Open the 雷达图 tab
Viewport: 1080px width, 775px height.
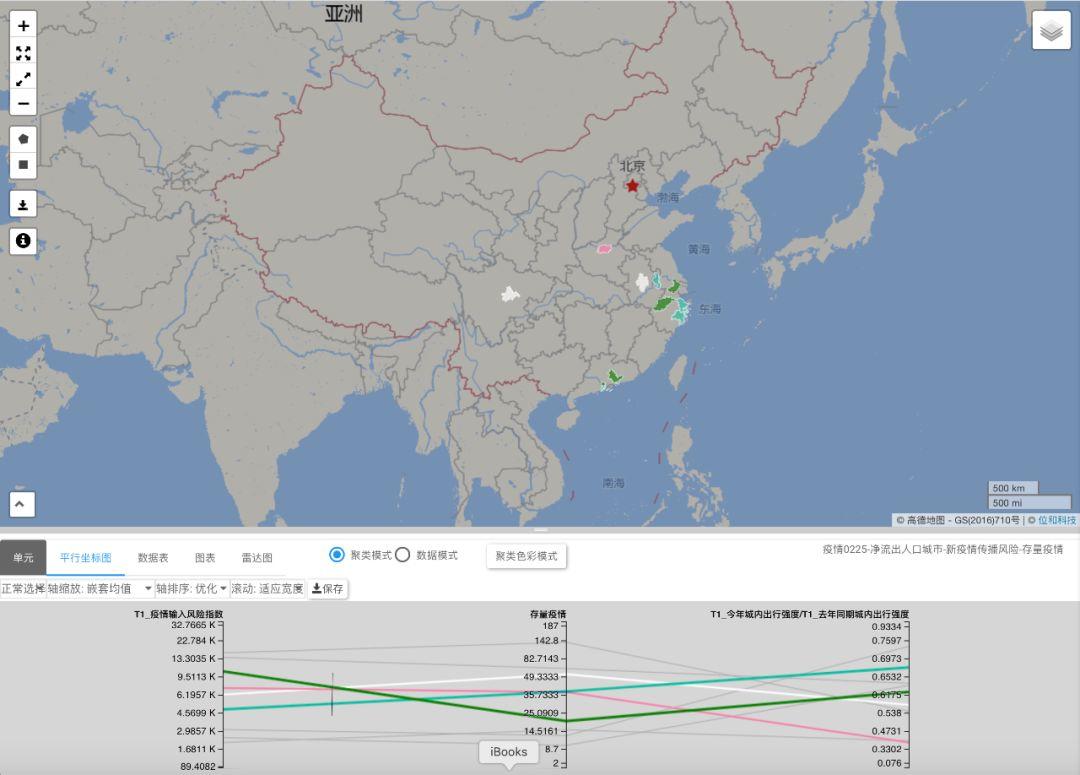point(257,557)
